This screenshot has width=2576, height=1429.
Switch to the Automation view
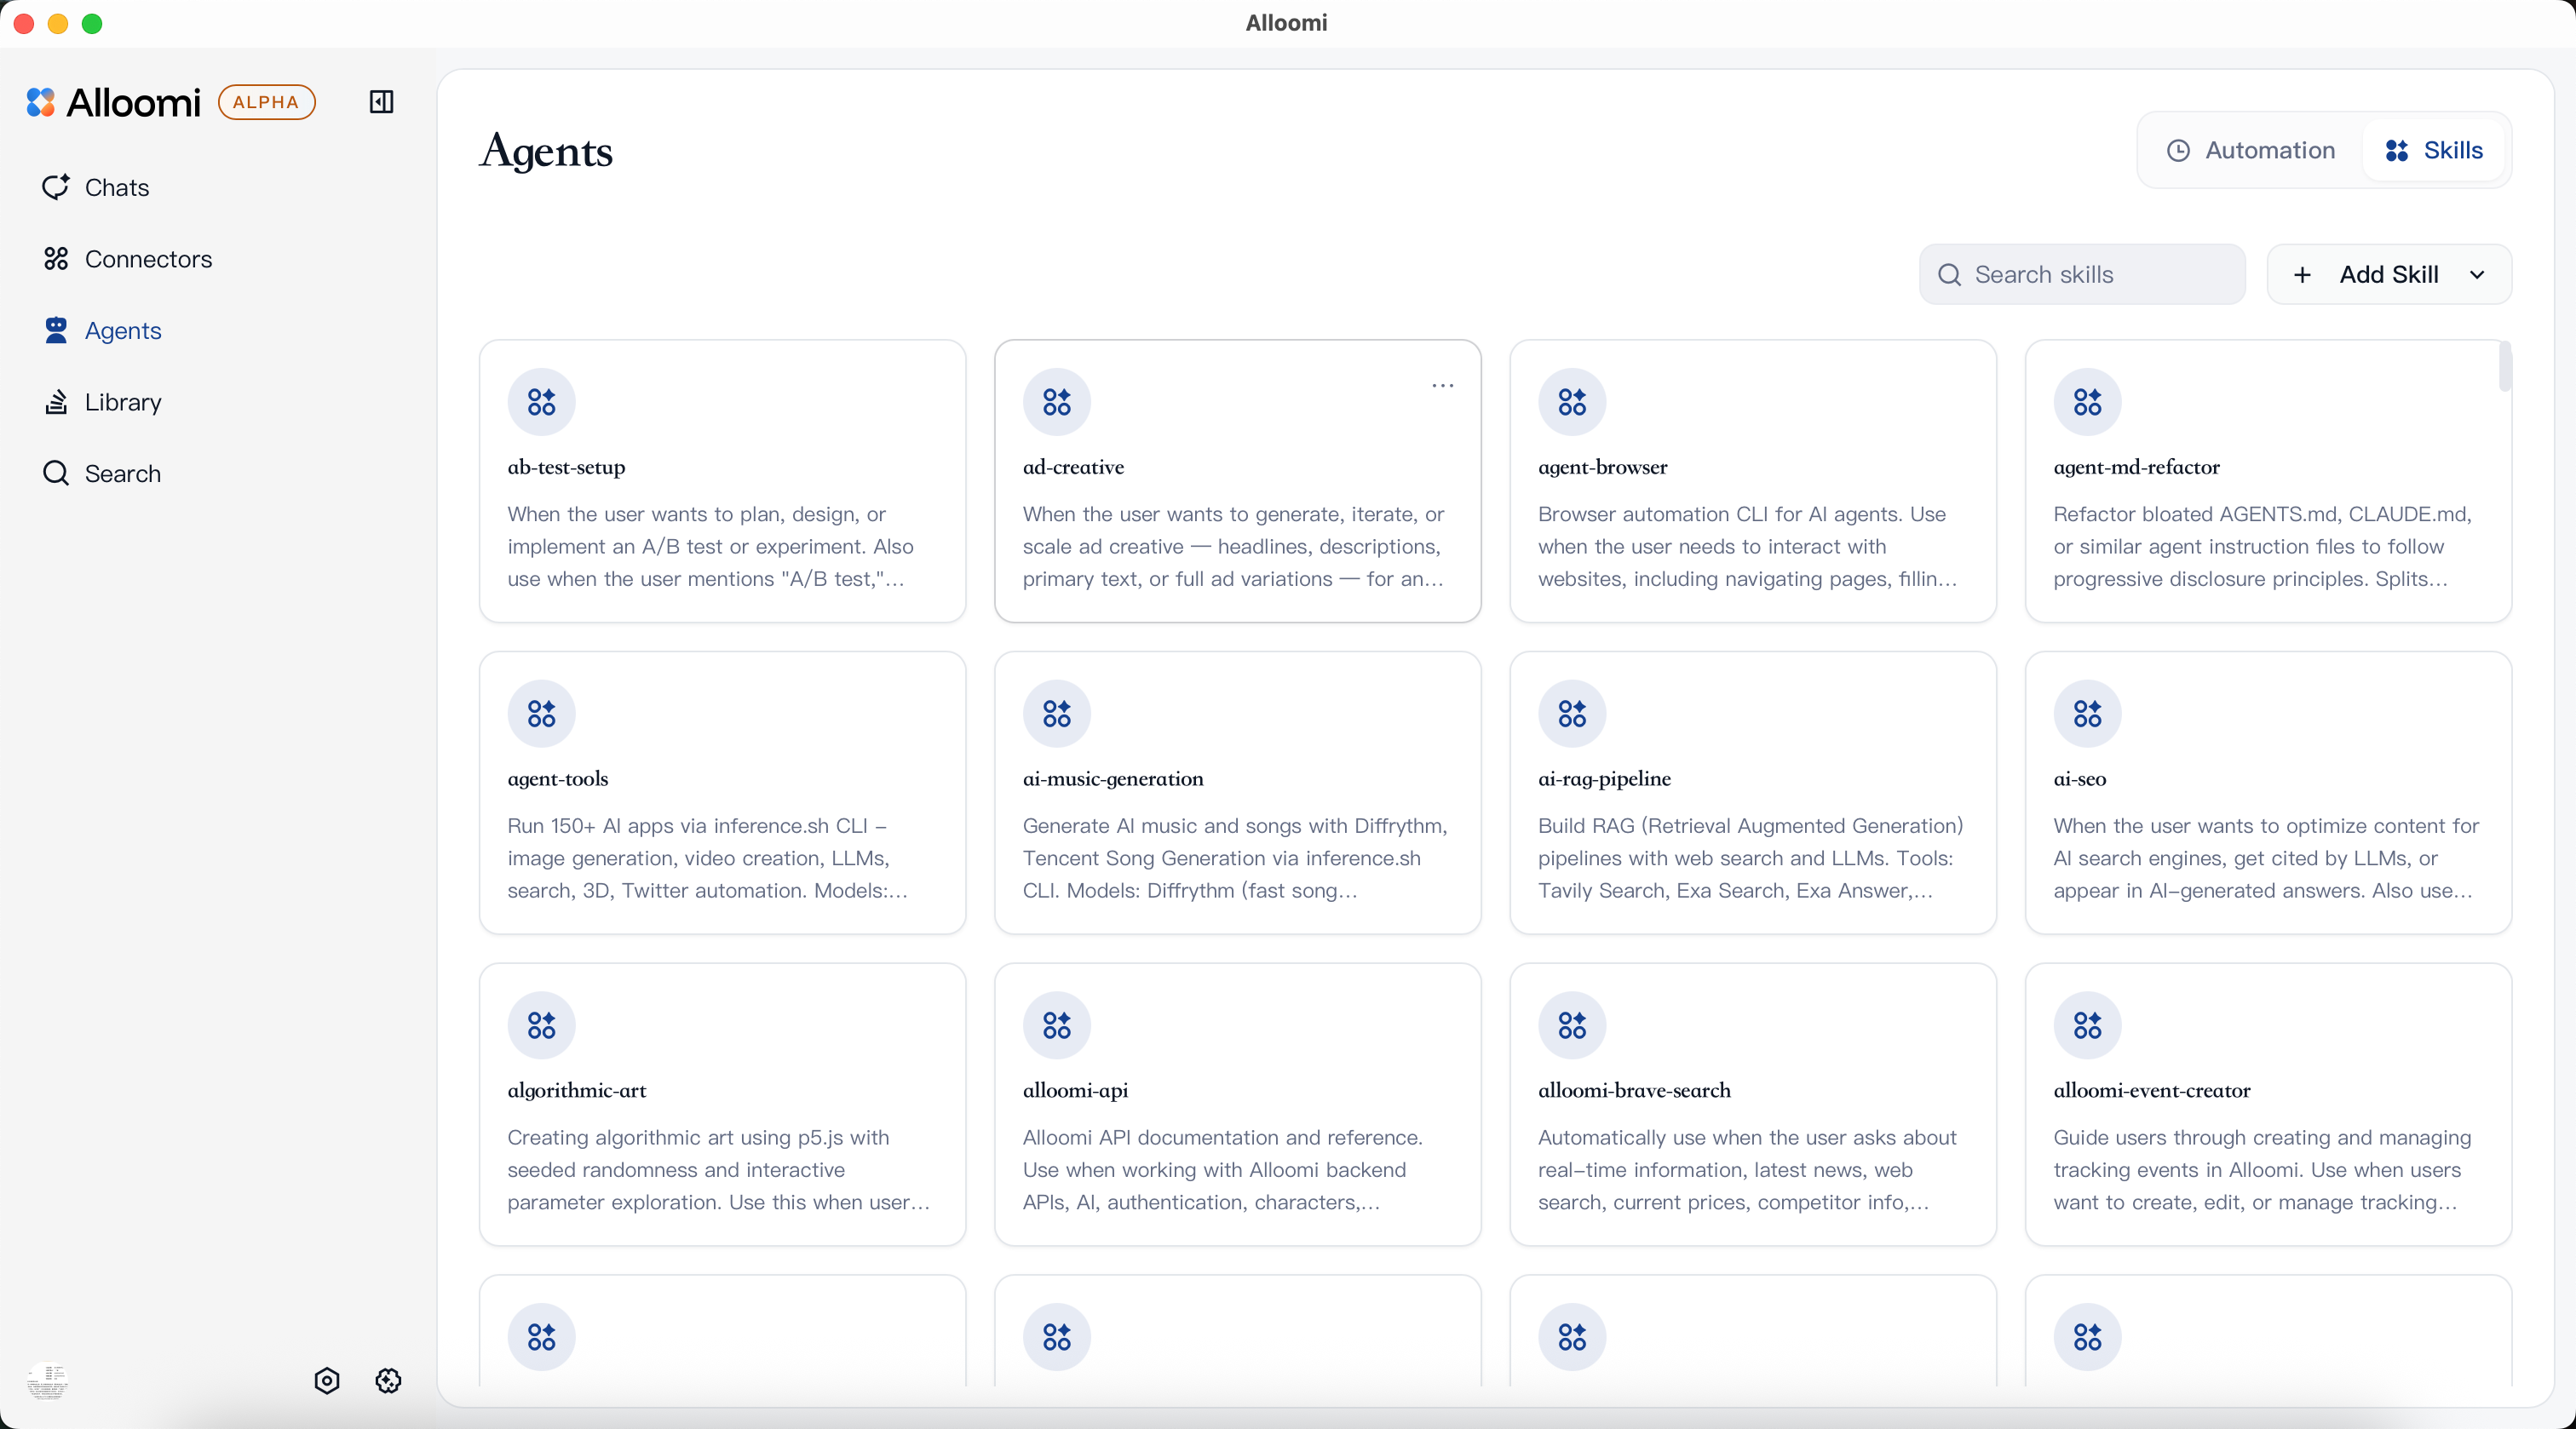click(2251, 150)
